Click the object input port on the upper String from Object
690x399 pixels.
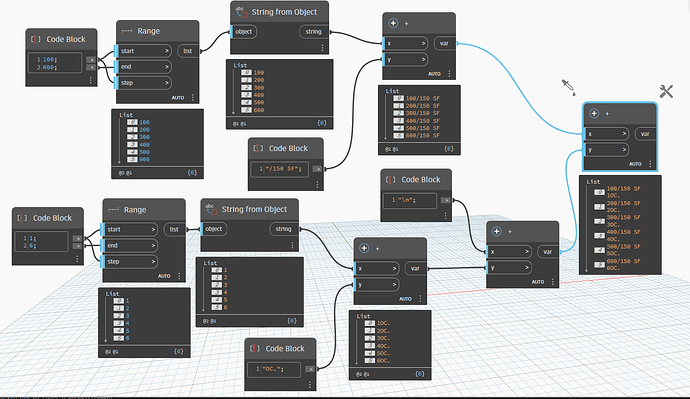(x=243, y=32)
